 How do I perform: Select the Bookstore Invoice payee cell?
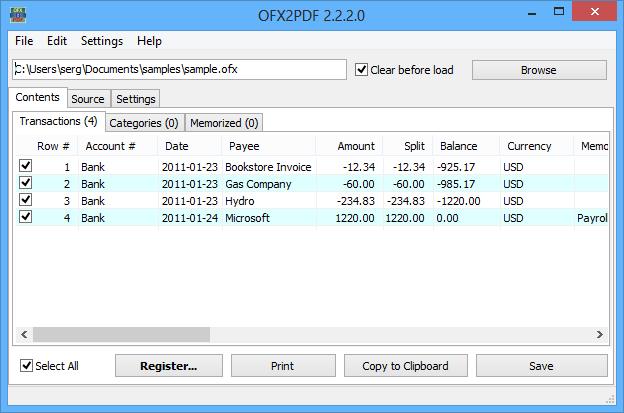click(x=269, y=167)
